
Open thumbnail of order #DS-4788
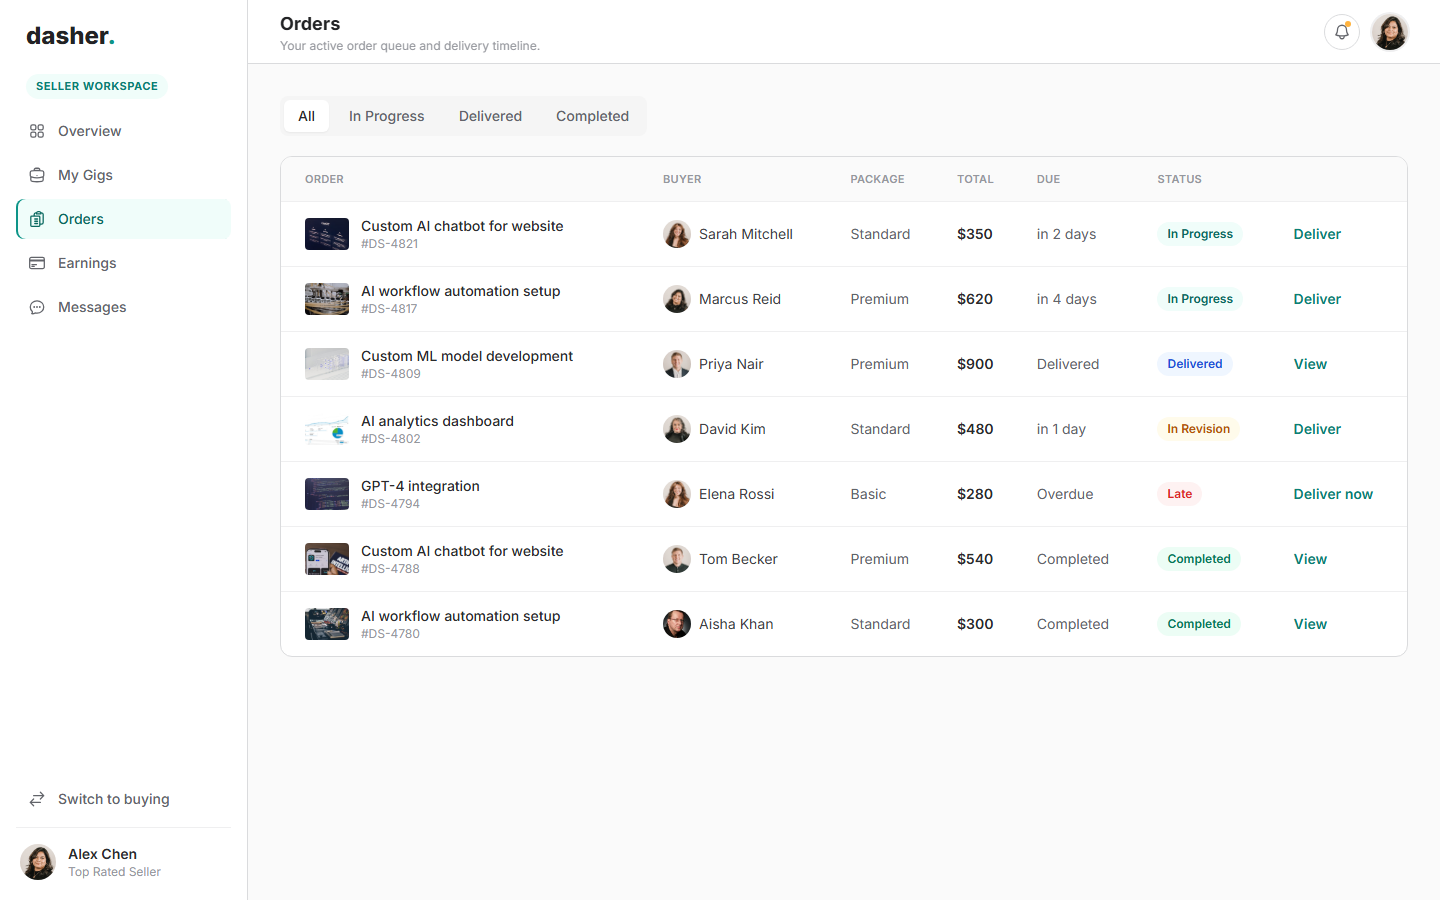[327, 559]
